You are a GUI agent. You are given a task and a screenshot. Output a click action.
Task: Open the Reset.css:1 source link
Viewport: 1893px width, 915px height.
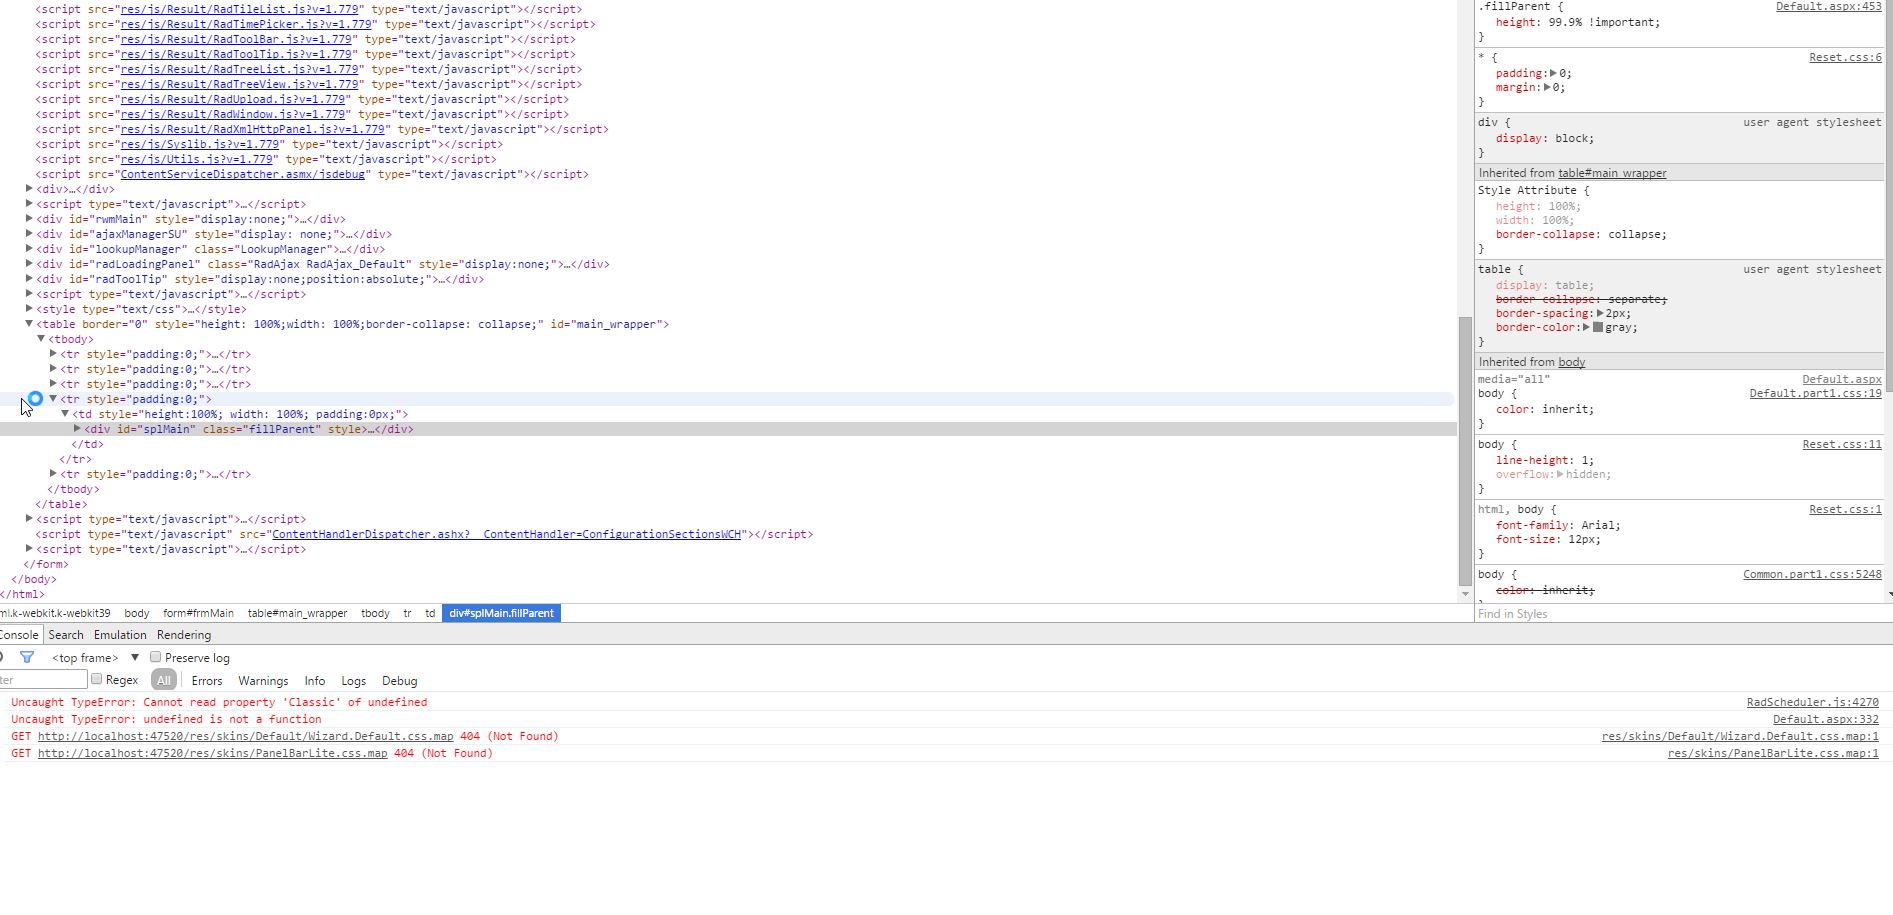click(1845, 509)
